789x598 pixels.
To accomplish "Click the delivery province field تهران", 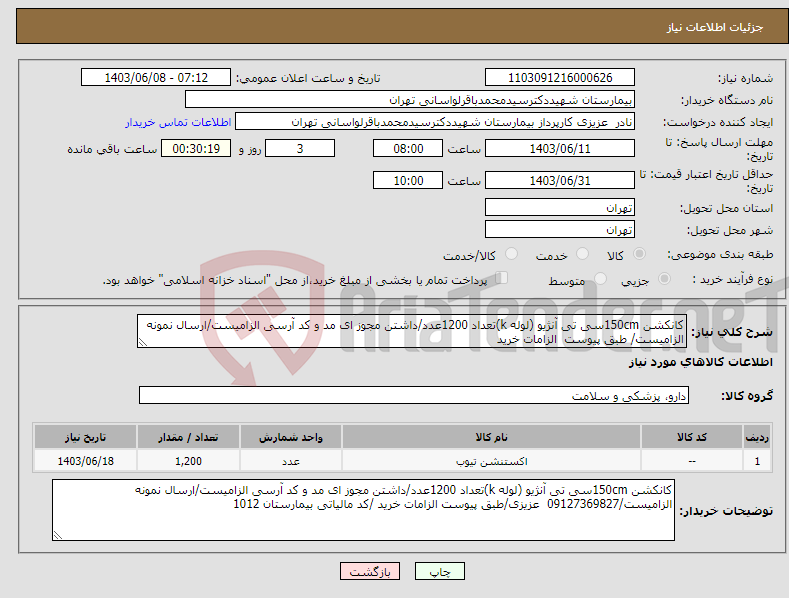I will (560, 207).
